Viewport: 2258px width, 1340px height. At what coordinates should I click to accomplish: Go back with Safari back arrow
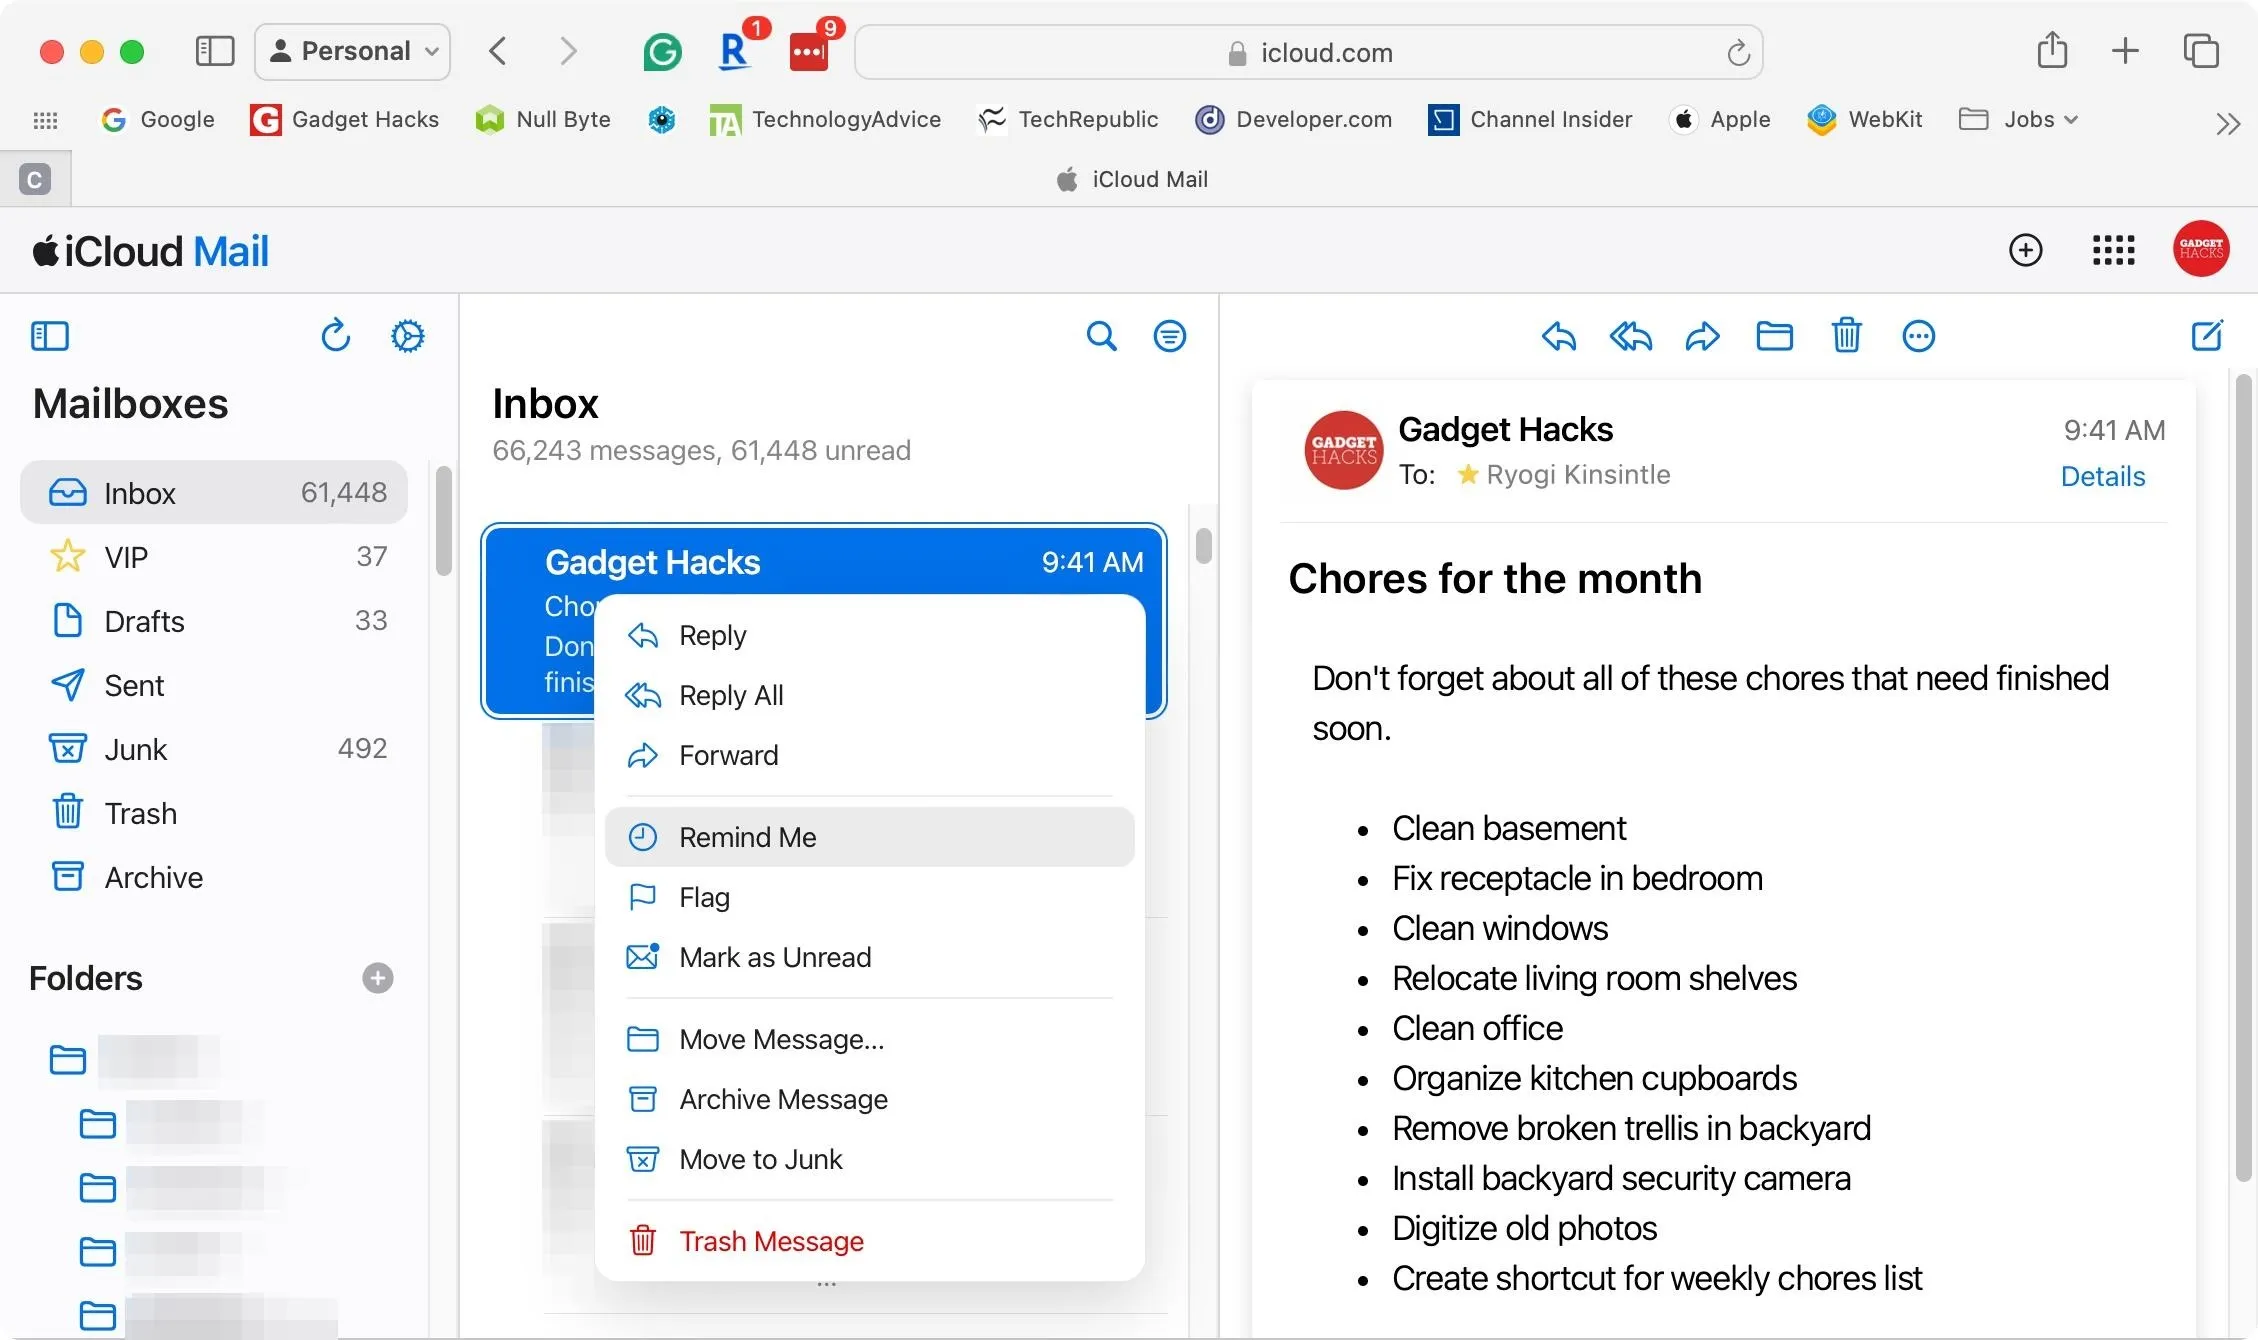click(x=498, y=51)
